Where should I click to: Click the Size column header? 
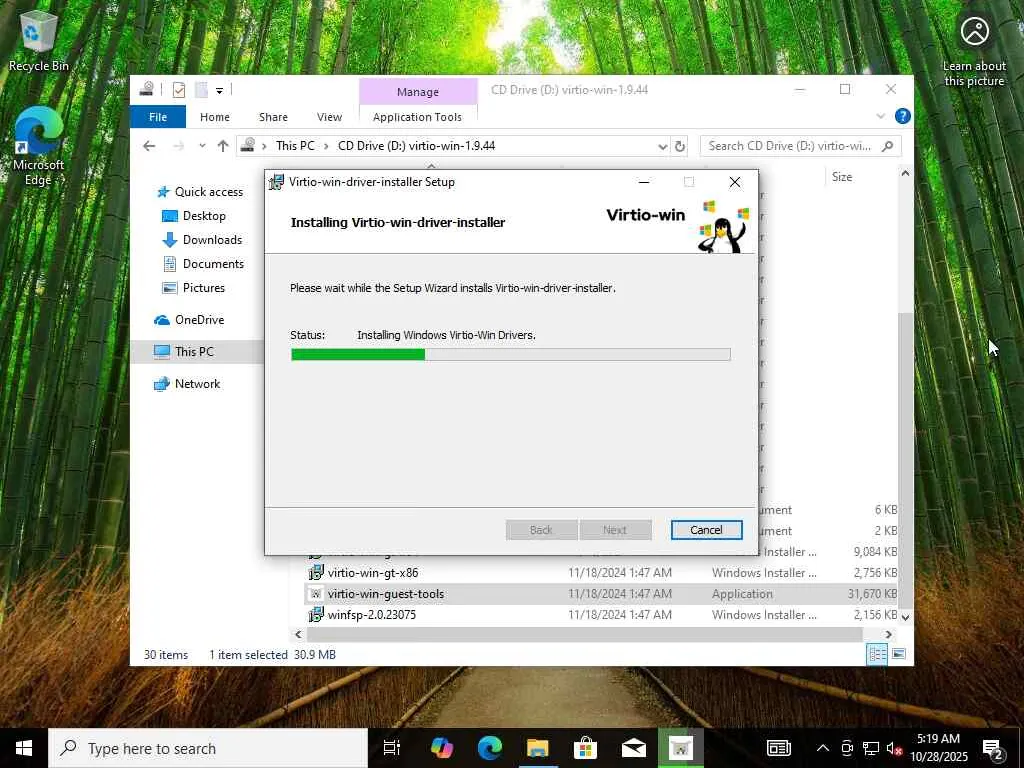click(842, 177)
